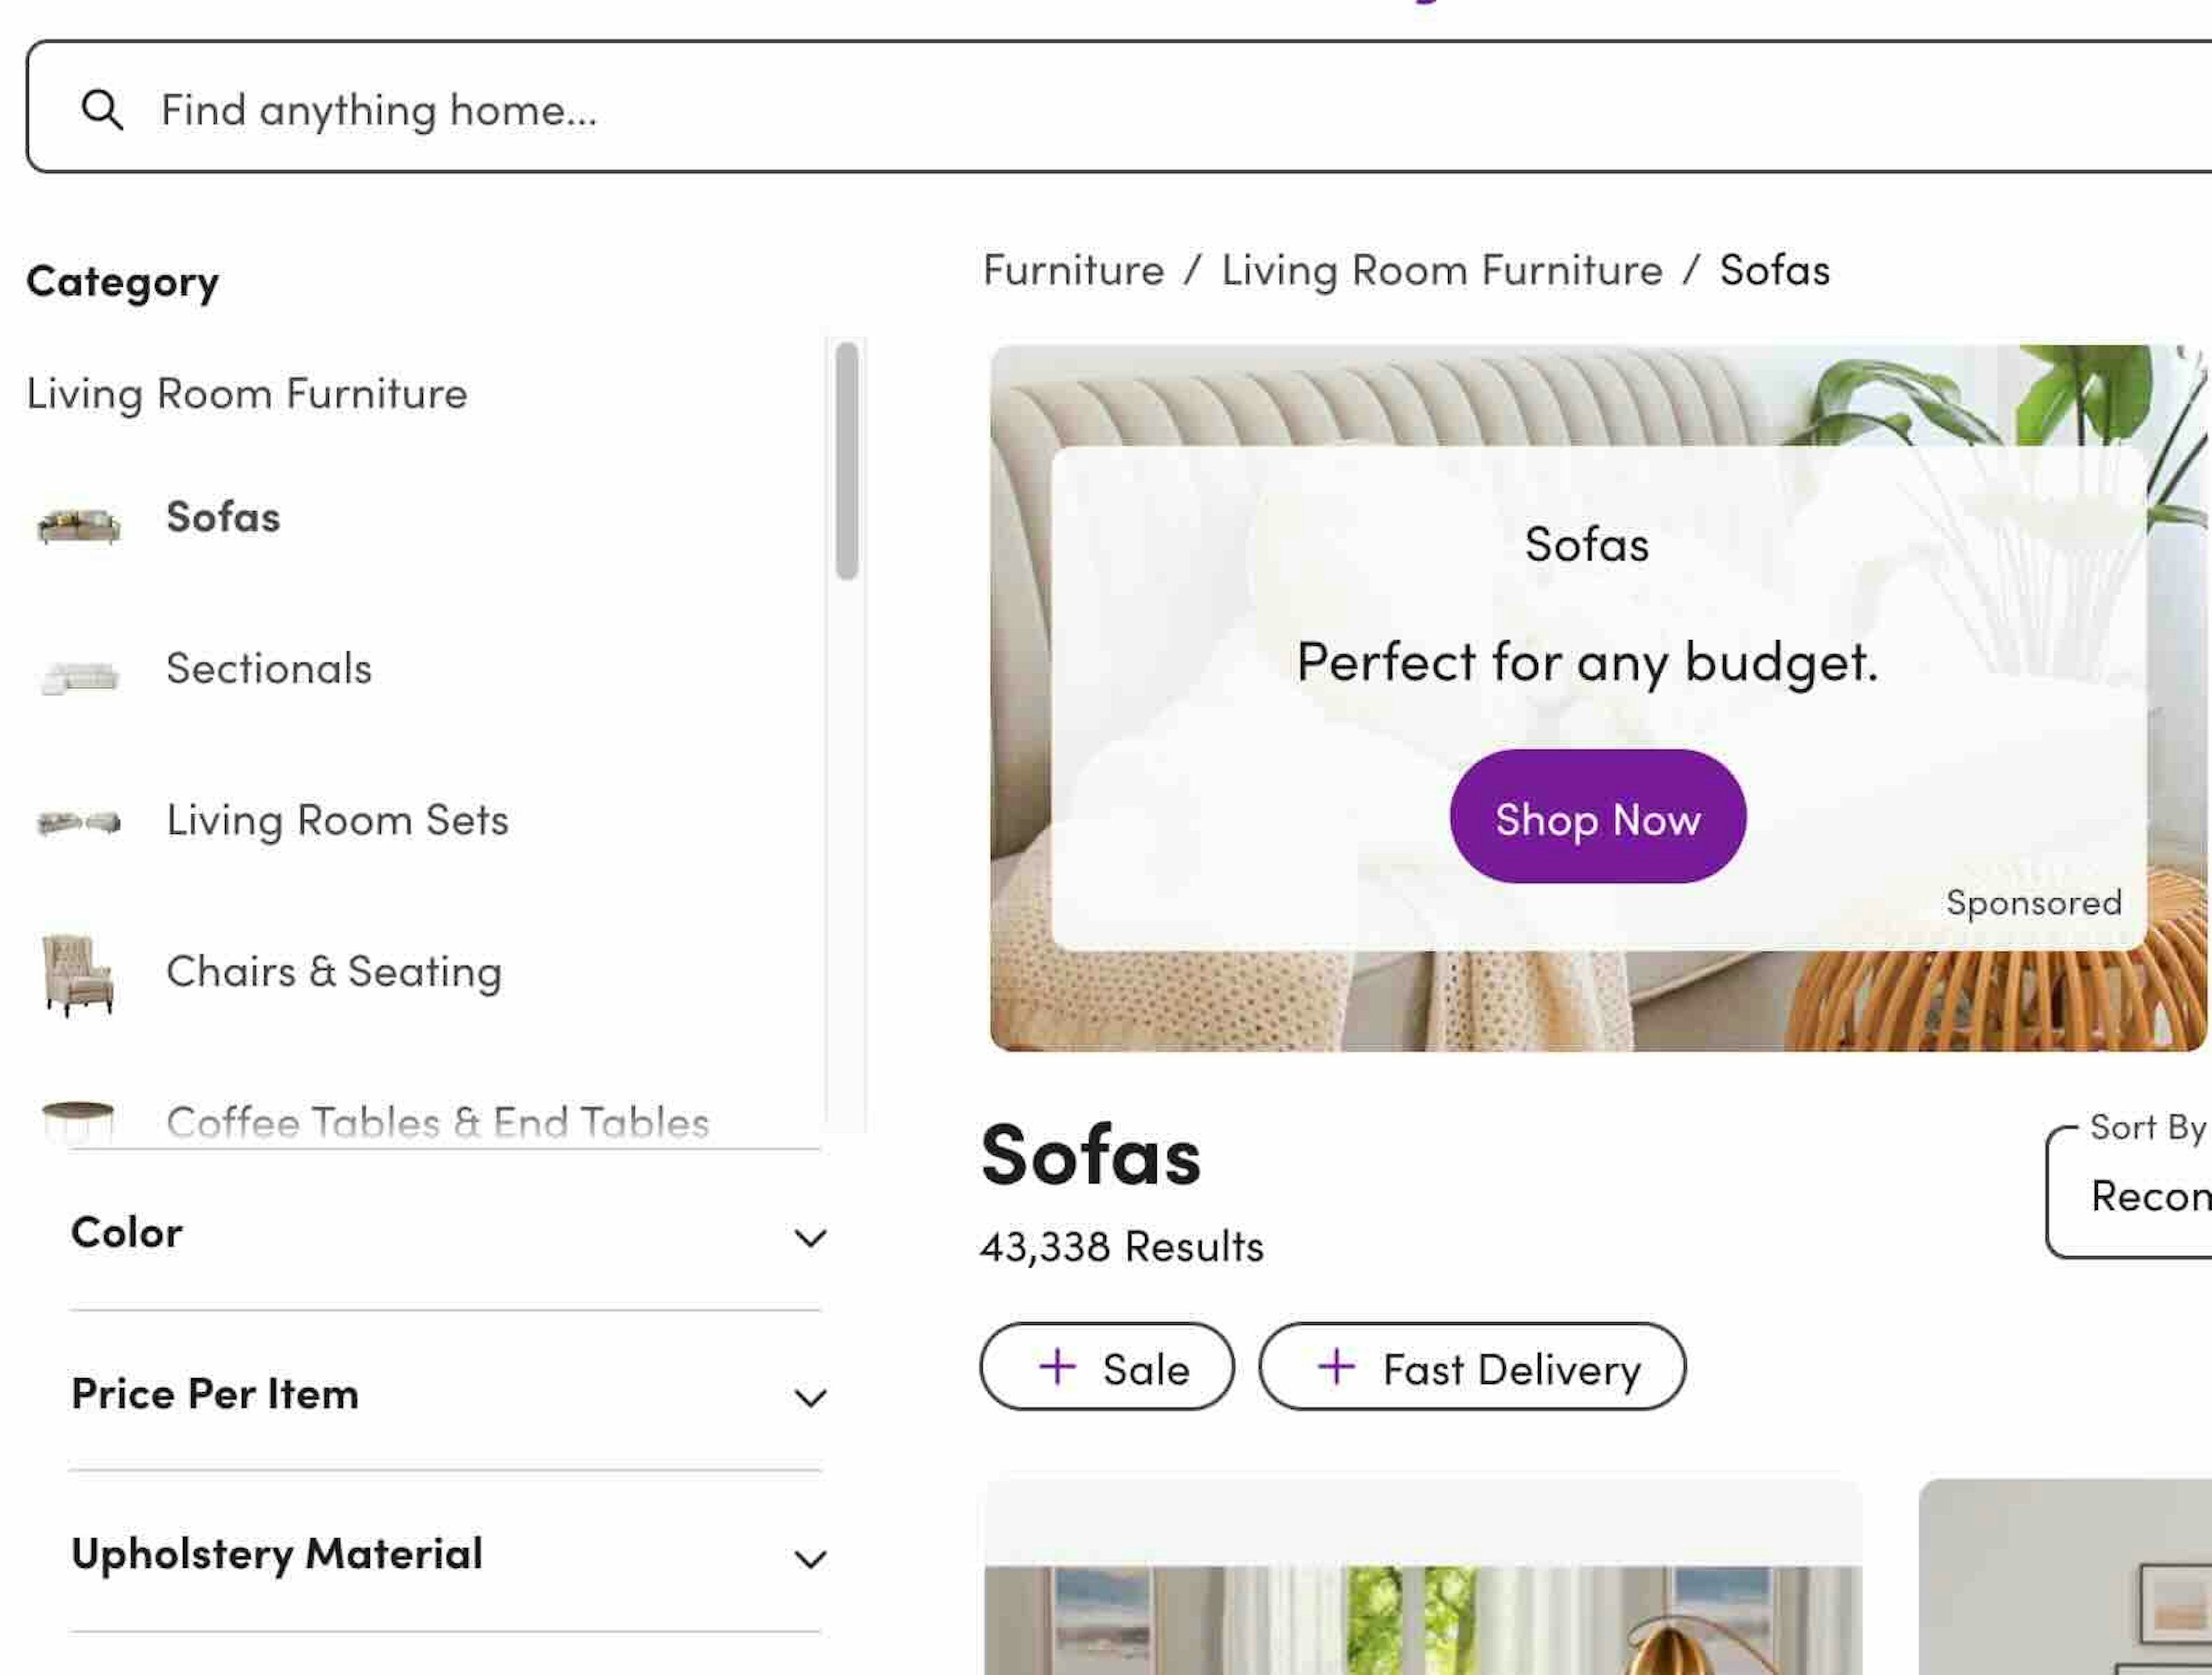Go to Living Room Furniture breadcrumb
Viewport: 2212px width, 1675px height.
point(1441,270)
